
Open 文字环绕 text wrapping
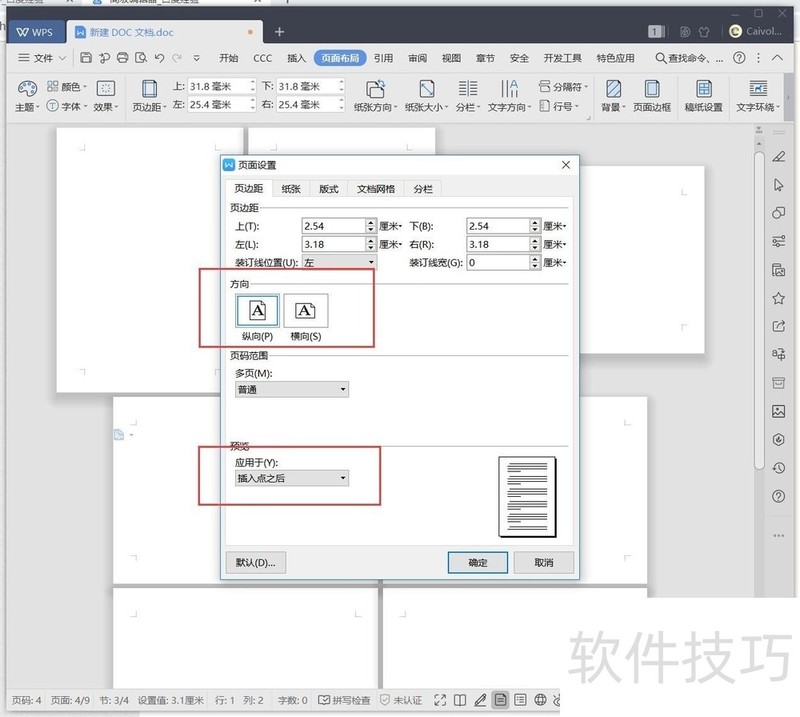(758, 95)
